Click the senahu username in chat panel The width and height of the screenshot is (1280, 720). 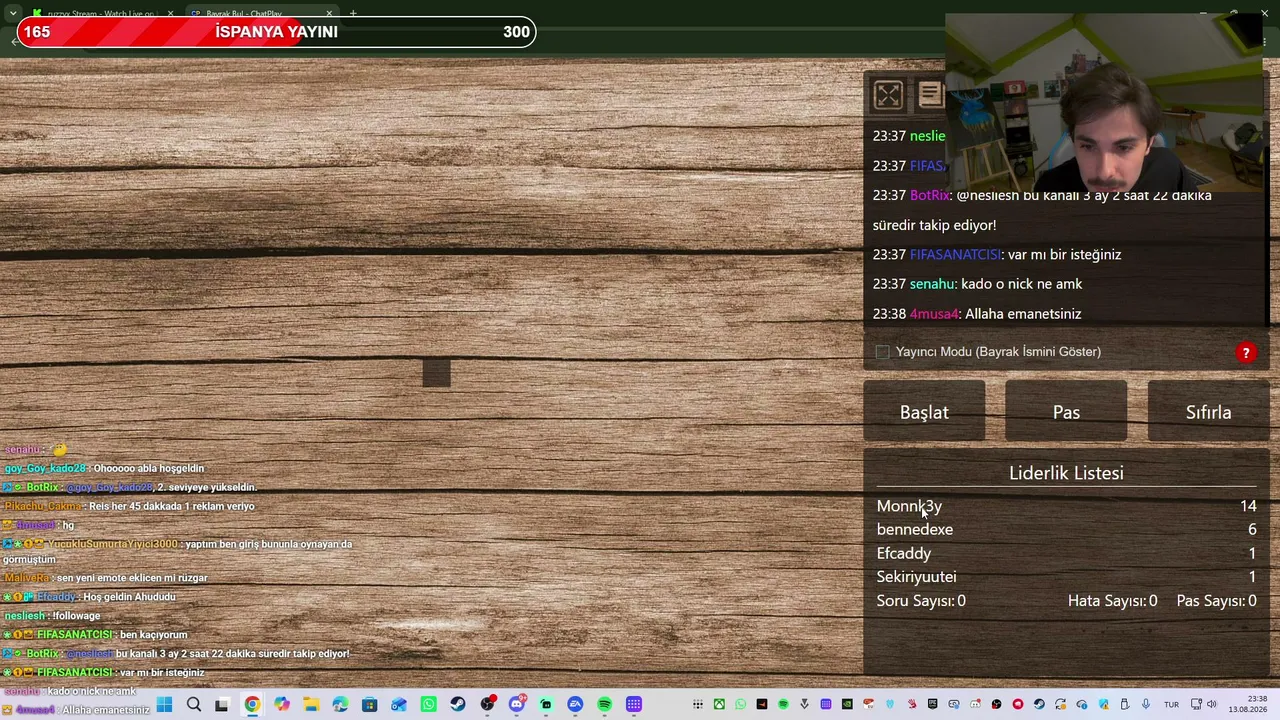click(933, 284)
